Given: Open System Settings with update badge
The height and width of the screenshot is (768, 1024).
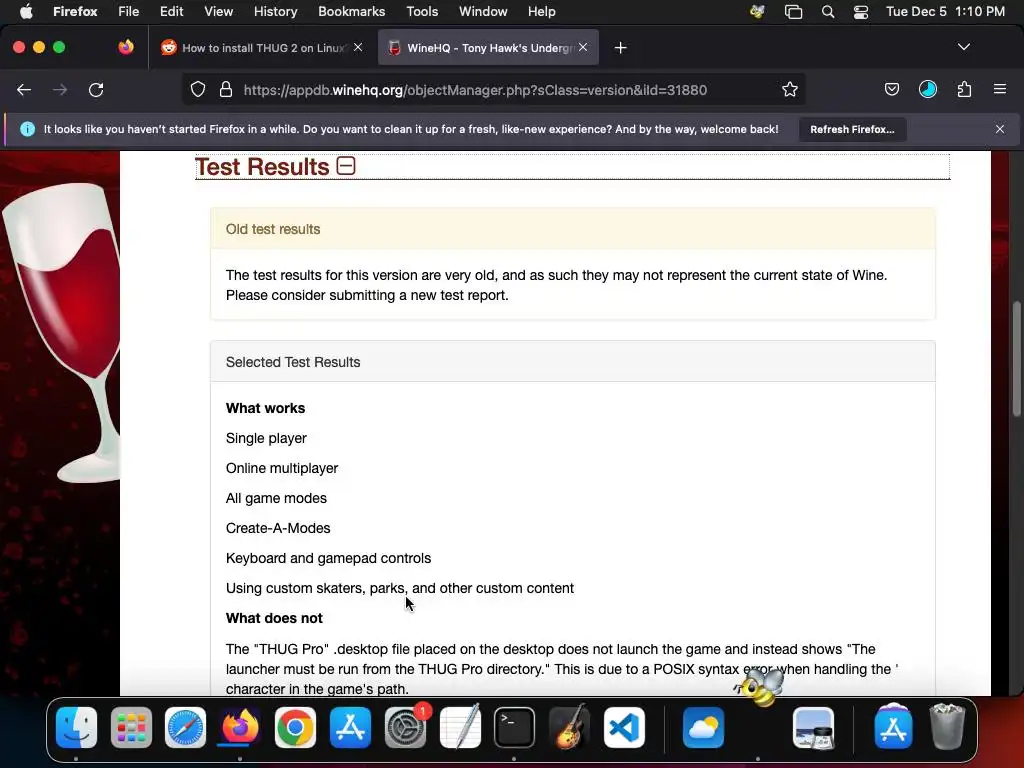Looking at the screenshot, I should click(406, 727).
